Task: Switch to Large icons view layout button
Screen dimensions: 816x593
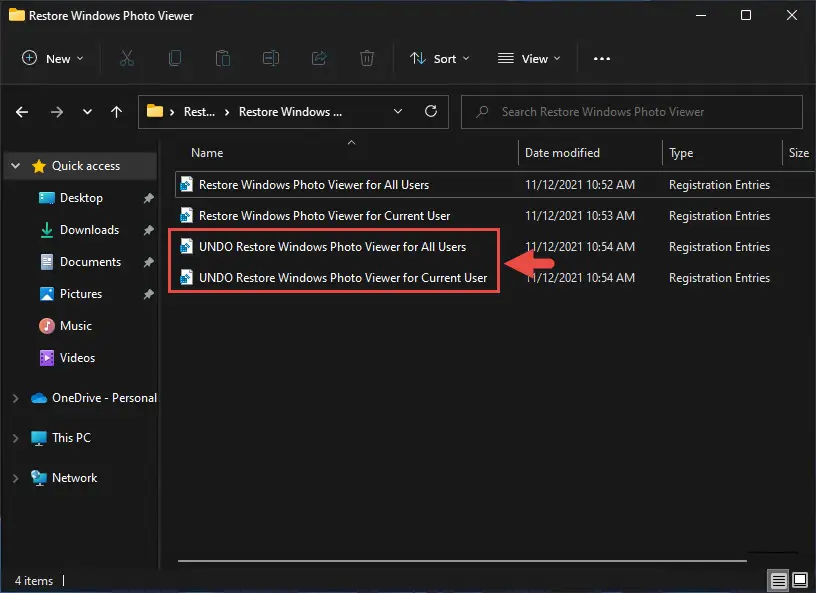Action: pyautogui.click(x=800, y=579)
